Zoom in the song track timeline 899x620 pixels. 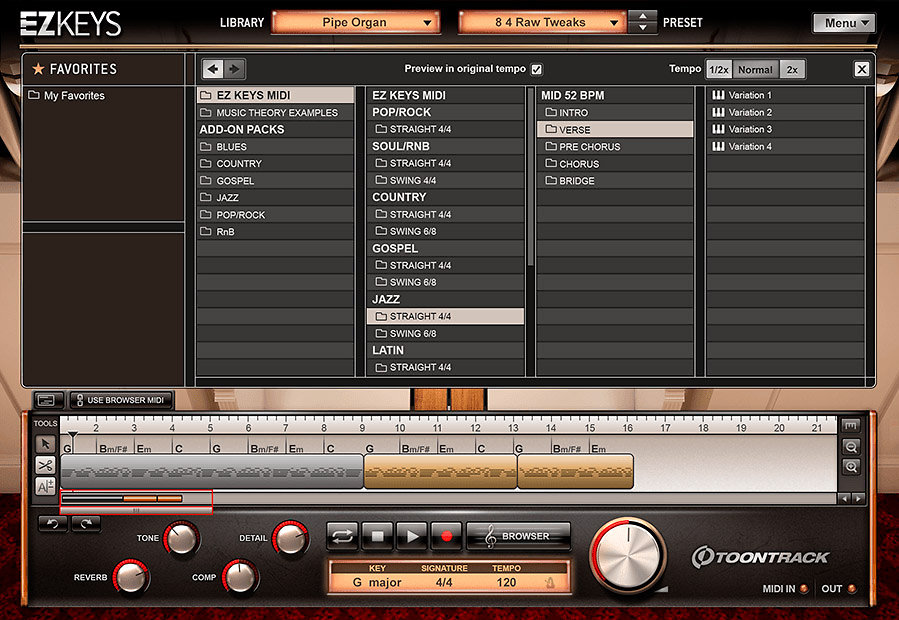click(x=851, y=467)
